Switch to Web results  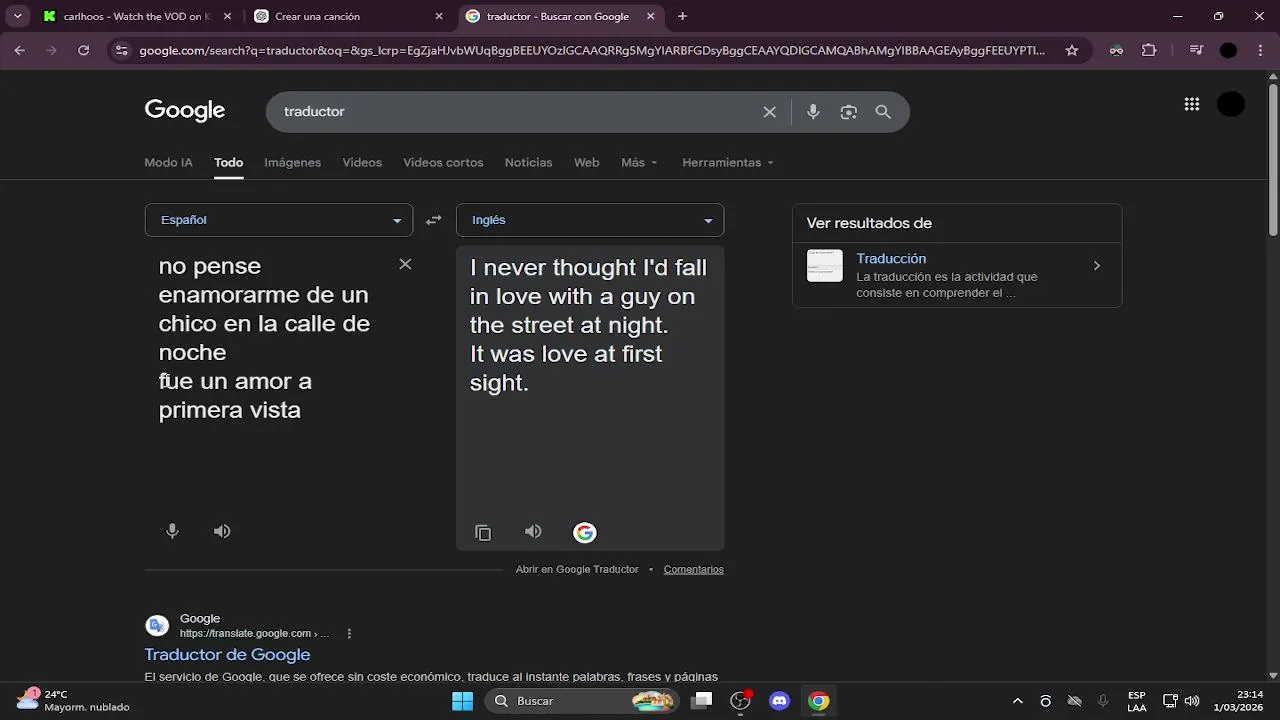click(587, 162)
